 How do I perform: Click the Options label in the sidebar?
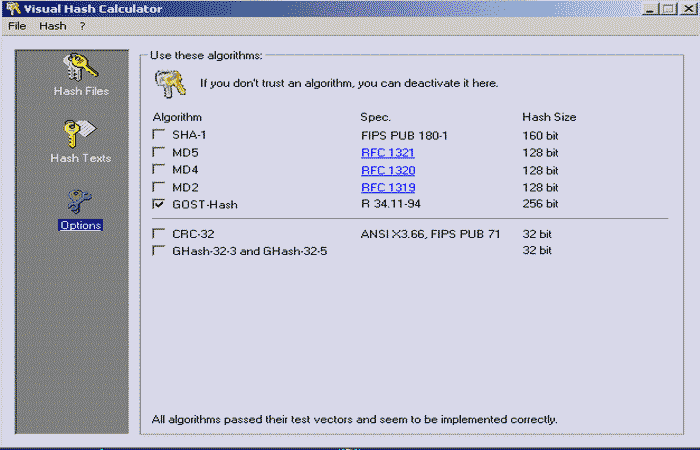pyautogui.click(x=80, y=225)
